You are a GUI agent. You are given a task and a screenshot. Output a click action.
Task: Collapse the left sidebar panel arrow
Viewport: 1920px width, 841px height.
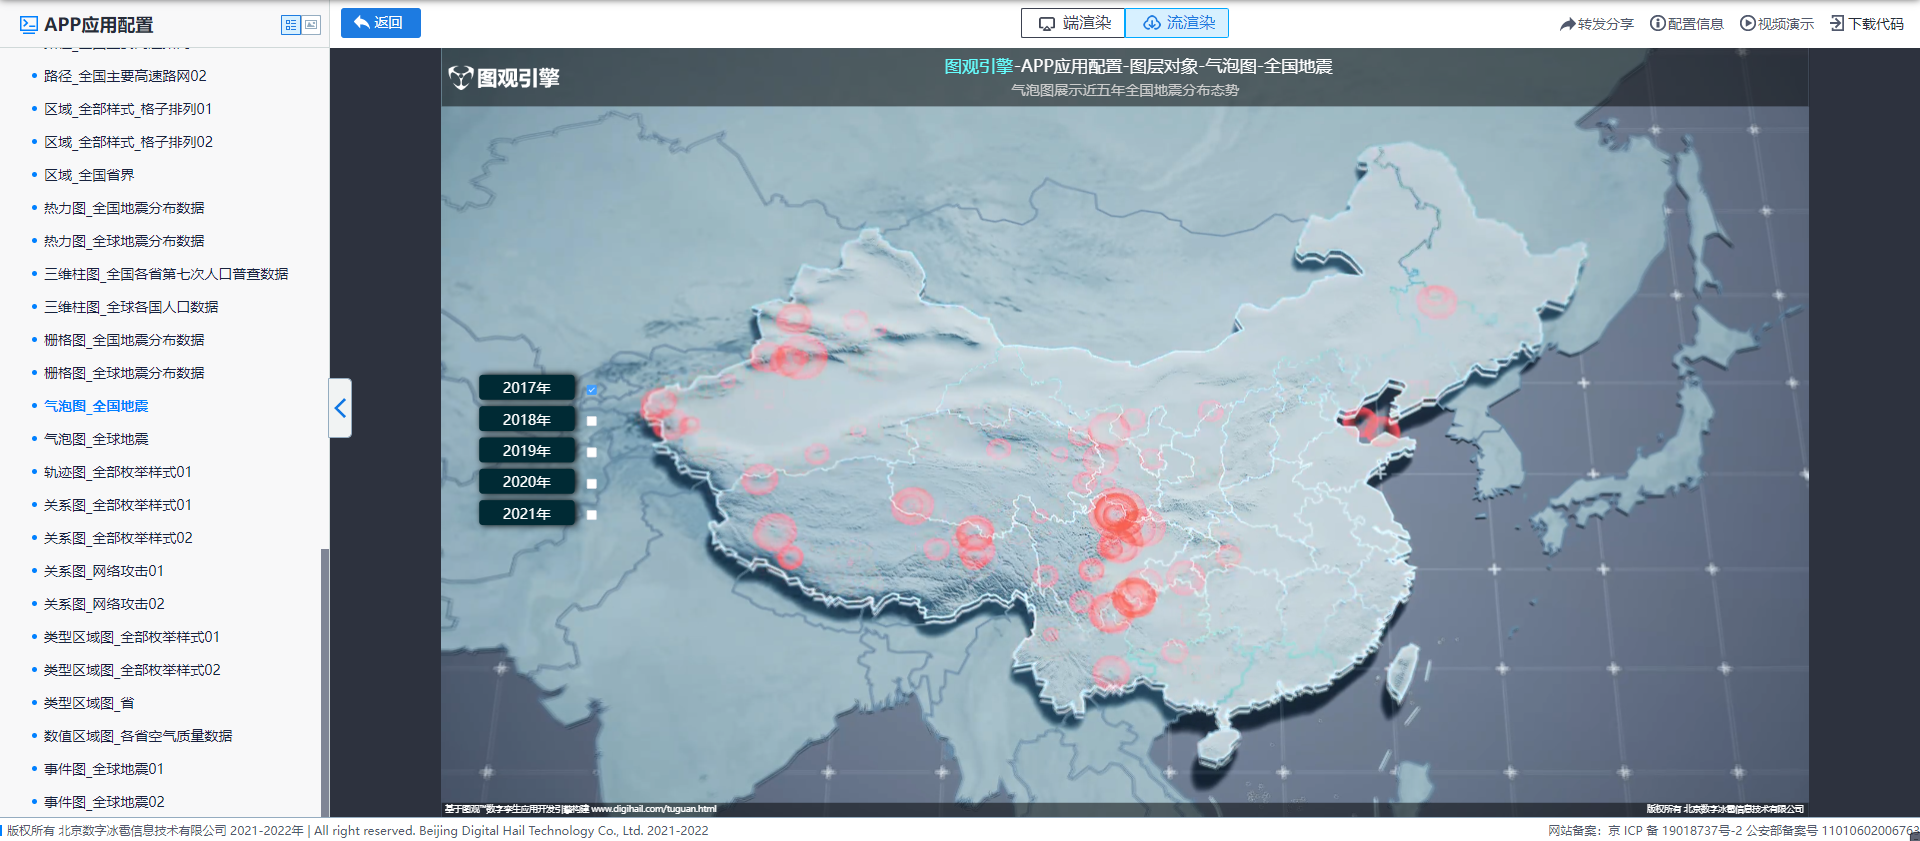[x=340, y=408]
